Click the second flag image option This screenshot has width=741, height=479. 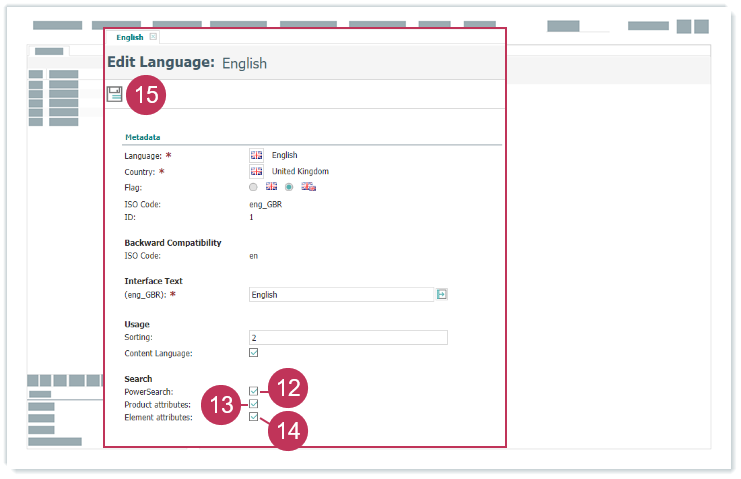click(x=308, y=187)
